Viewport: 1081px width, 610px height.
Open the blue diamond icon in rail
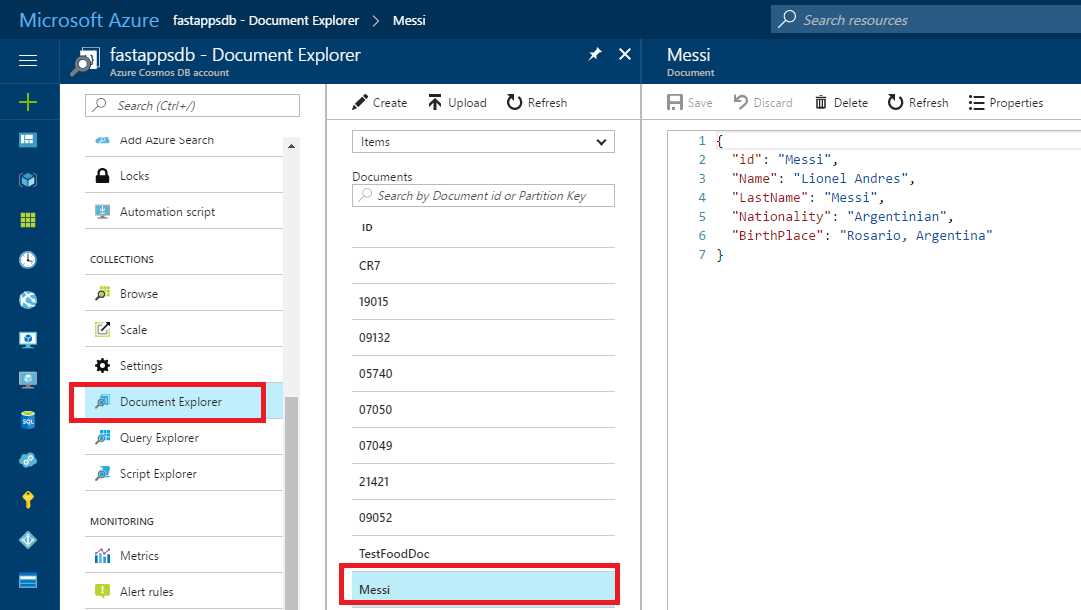(x=28, y=540)
